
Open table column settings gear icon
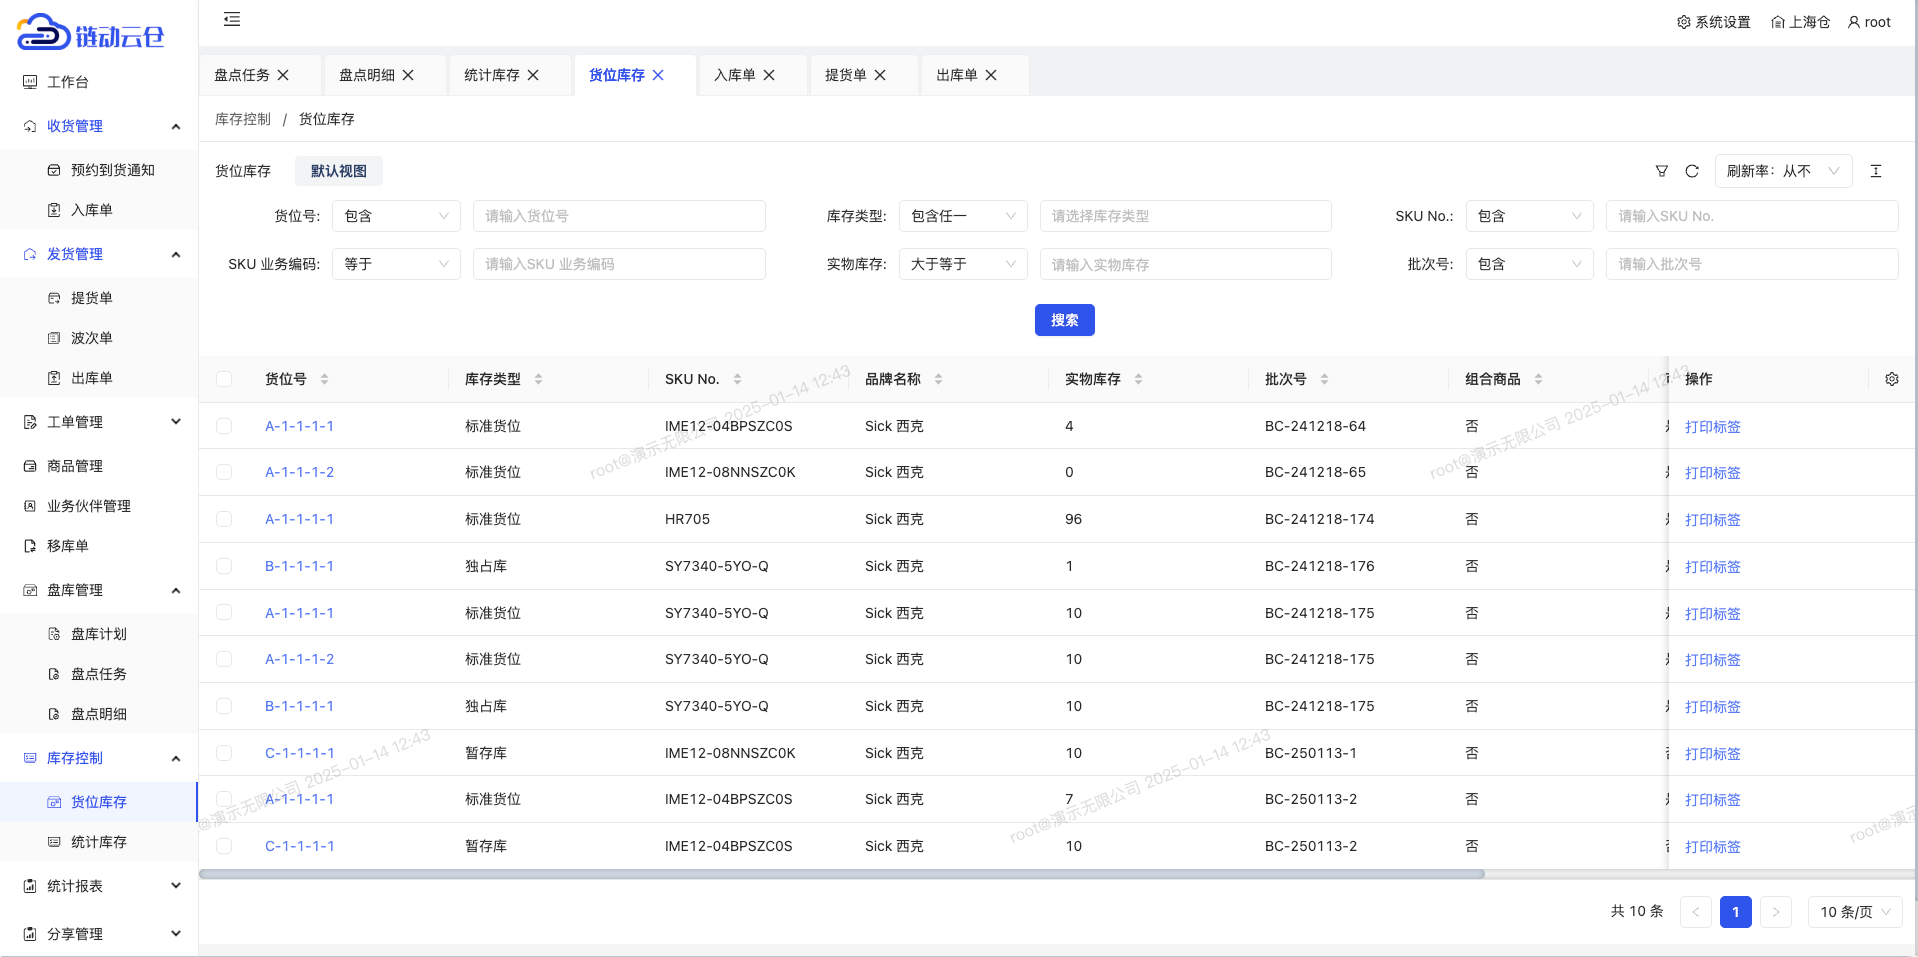(x=1892, y=379)
